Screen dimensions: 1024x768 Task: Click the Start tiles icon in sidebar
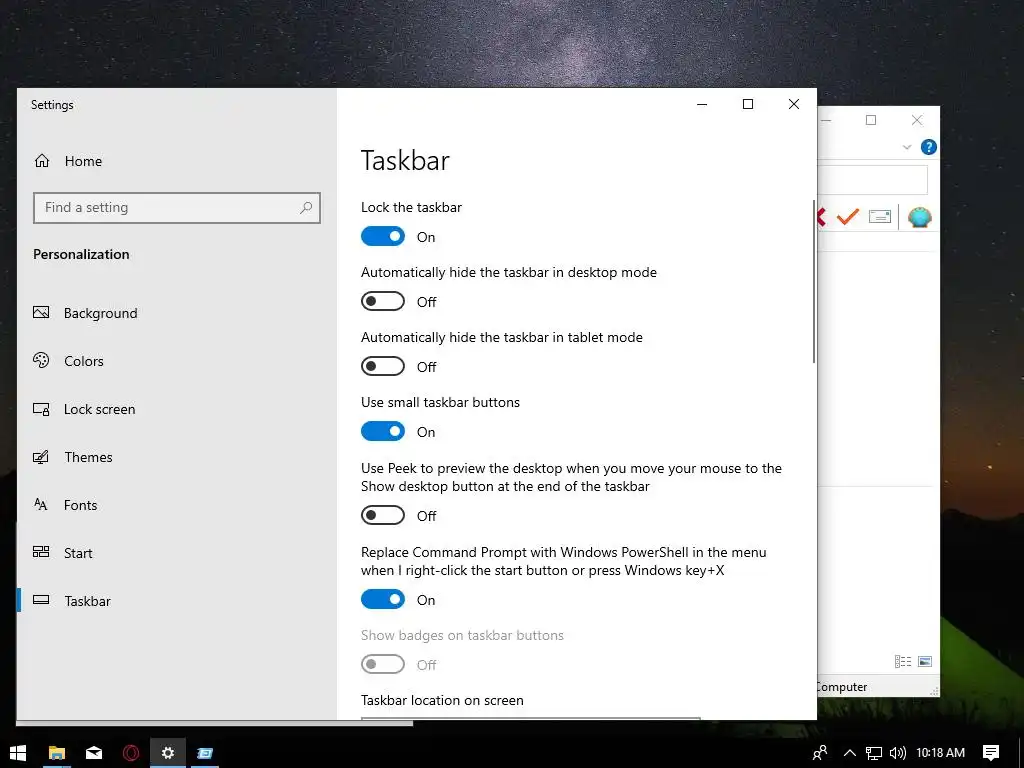pyautogui.click(x=41, y=552)
